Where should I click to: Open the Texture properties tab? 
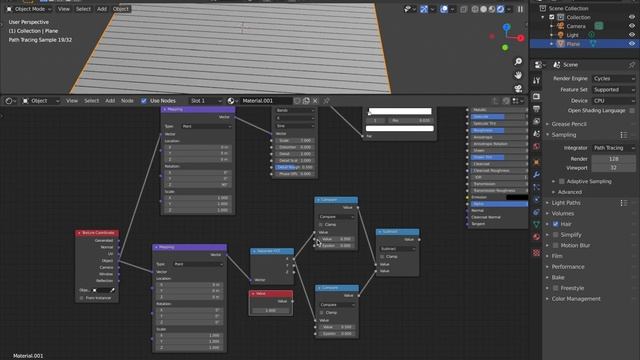tap(536, 253)
